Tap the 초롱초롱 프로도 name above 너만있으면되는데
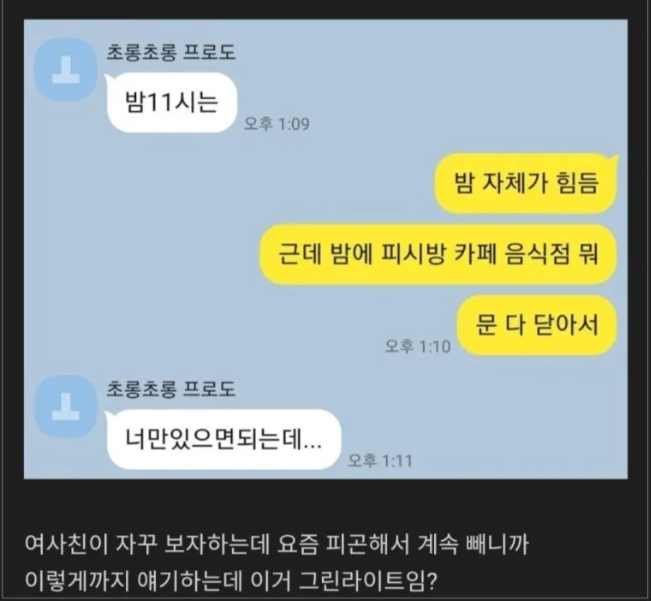This screenshot has width=651, height=601. (x=171, y=389)
